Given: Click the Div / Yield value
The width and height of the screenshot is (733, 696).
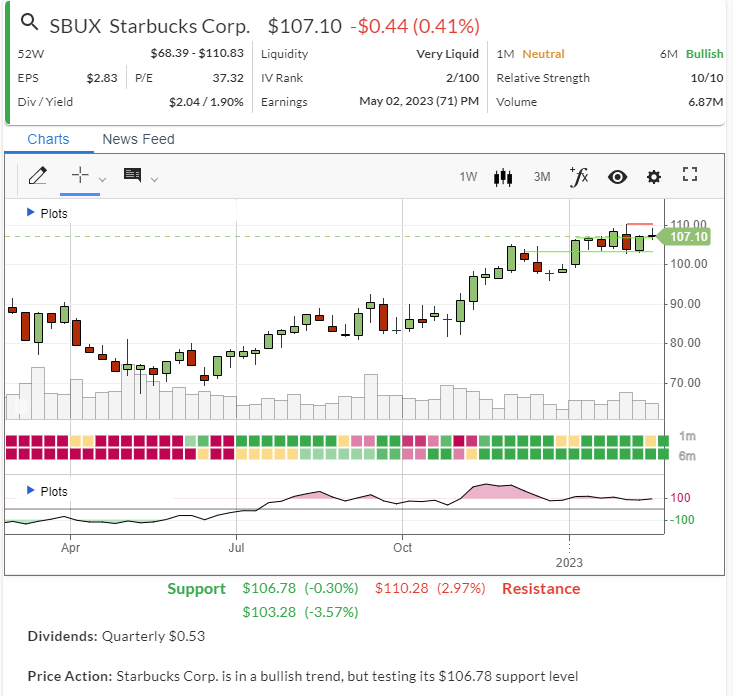Looking at the screenshot, I should pos(206,102).
